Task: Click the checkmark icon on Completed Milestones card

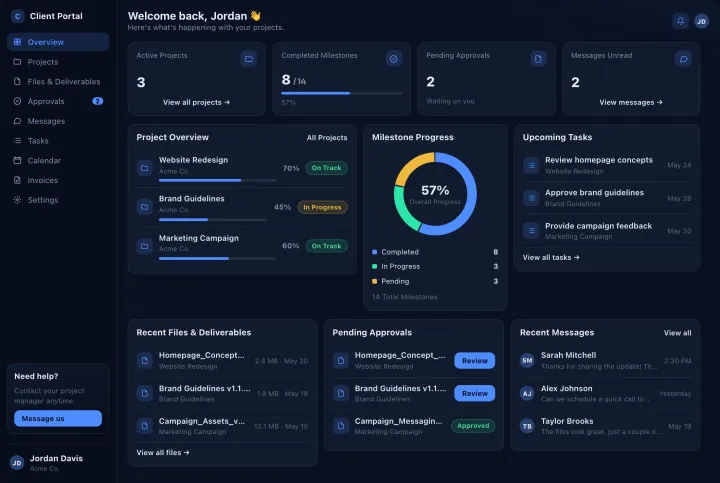Action: click(394, 59)
